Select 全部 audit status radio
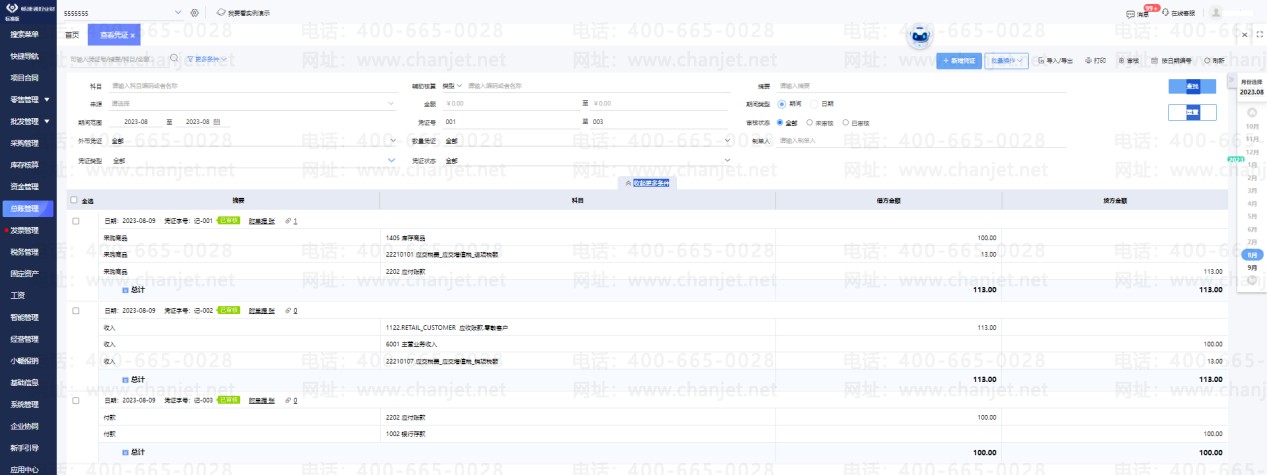1267x475 pixels. 780,122
